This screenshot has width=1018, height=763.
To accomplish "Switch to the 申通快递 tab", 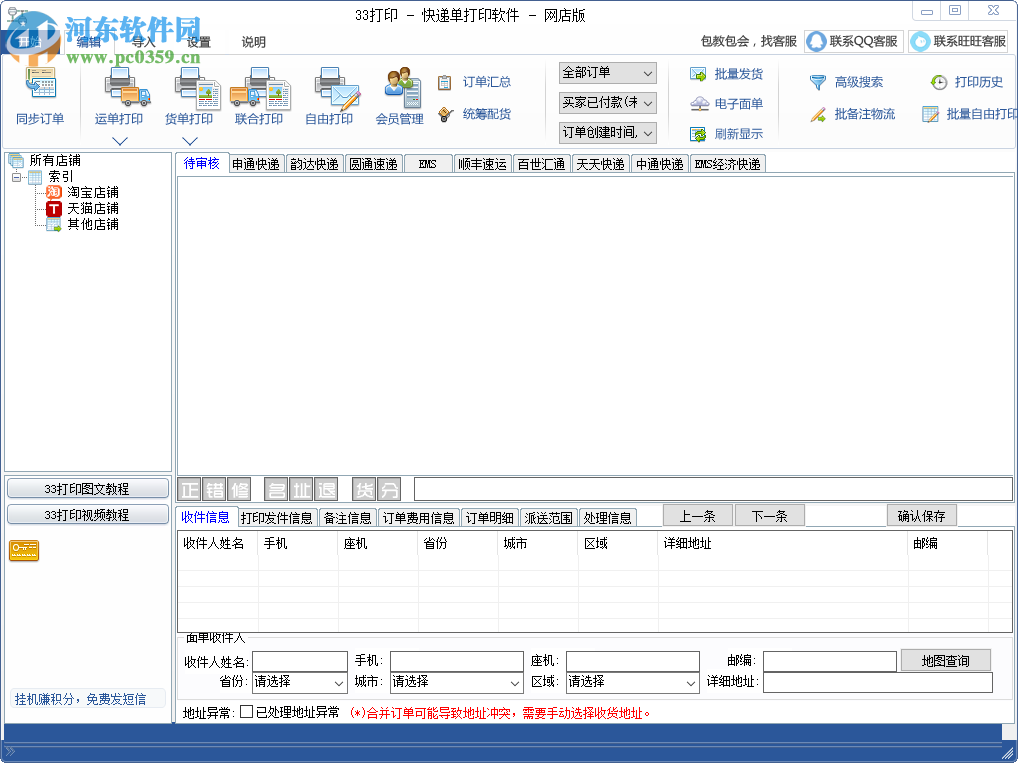I will click(255, 163).
